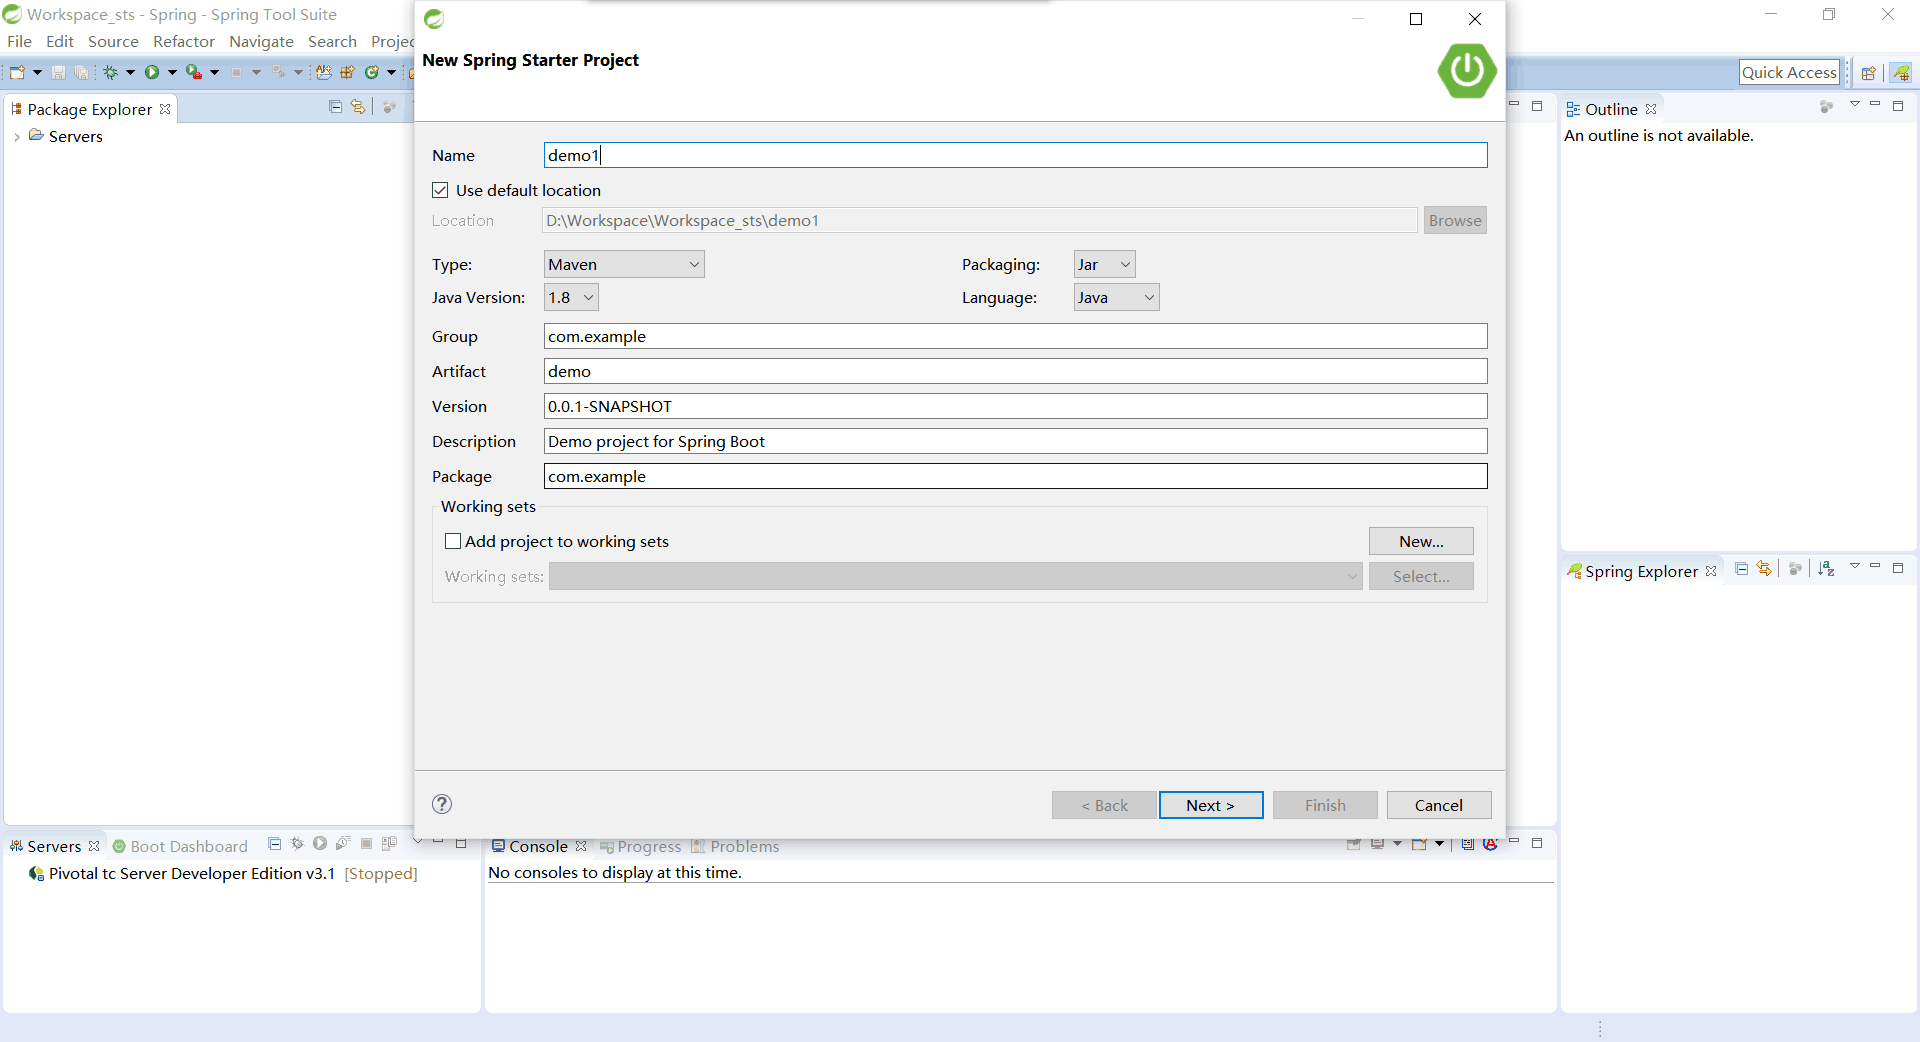Collapse All in Spring Explorer panel
The height and width of the screenshot is (1042, 1920).
pos(1741,568)
